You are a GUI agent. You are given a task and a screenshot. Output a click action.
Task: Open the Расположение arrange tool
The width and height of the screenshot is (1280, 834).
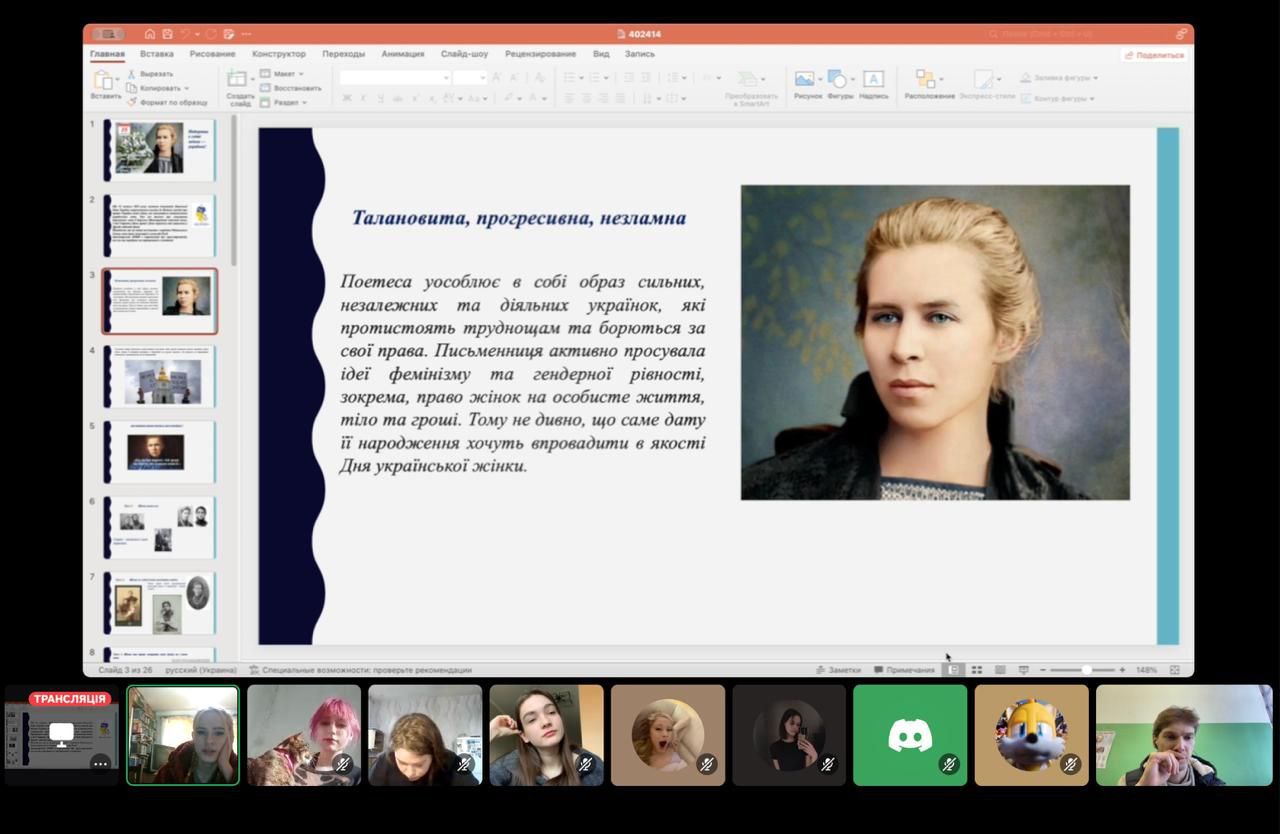(927, 80)
